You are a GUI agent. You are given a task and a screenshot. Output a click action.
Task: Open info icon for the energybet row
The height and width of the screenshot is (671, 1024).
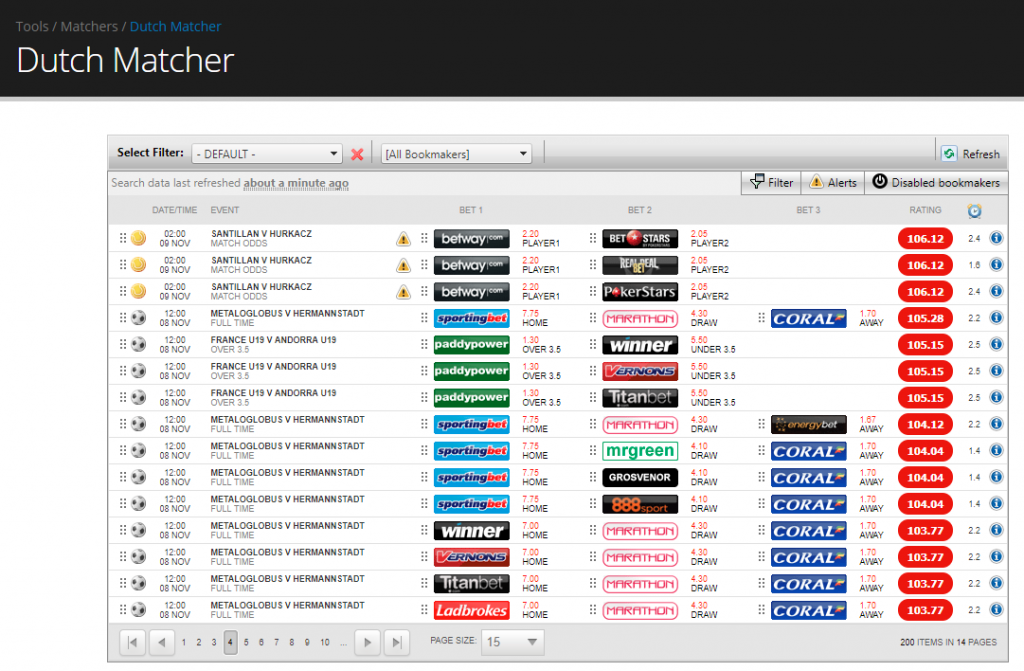pyautogui.click(x=996, y=423)
